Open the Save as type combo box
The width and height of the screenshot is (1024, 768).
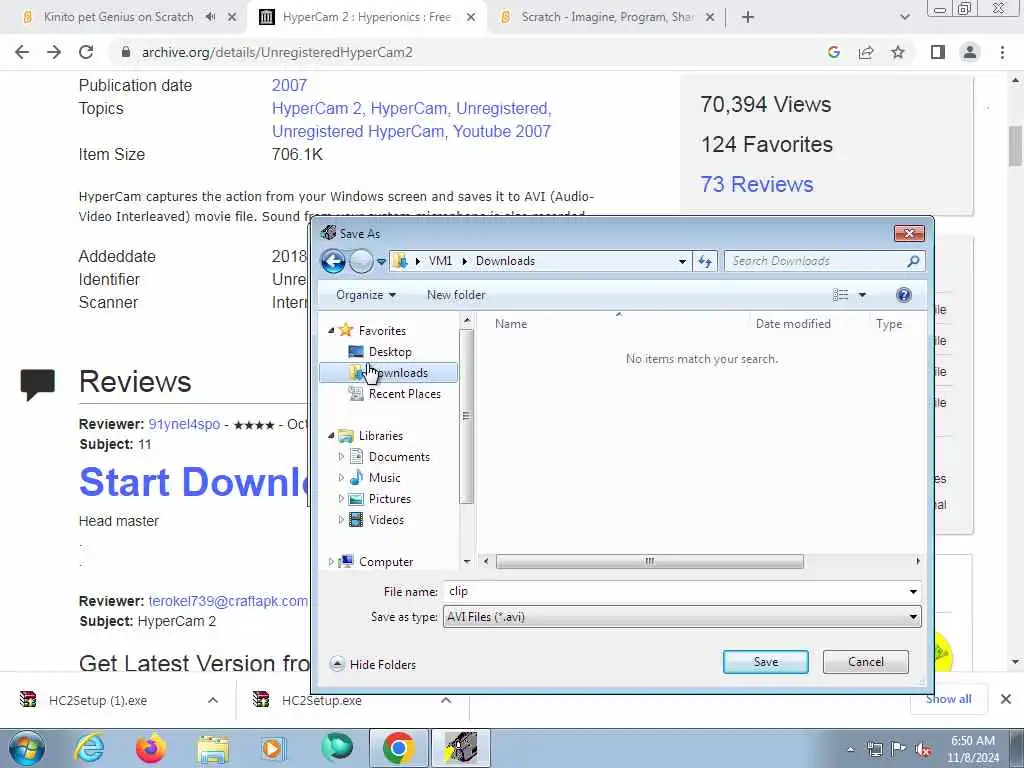[x=682, y=617]
